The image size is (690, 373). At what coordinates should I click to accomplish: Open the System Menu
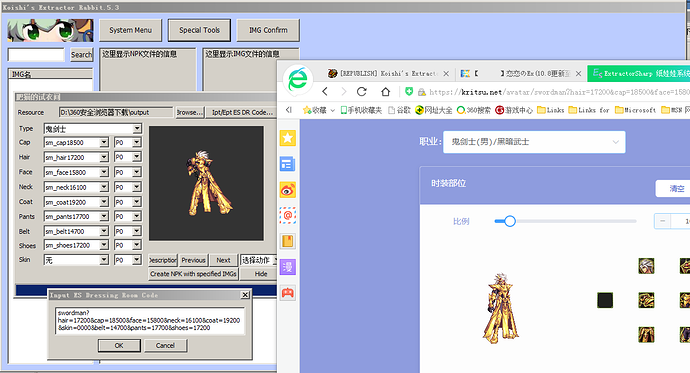pyautogui.click(x=130, y=30)
